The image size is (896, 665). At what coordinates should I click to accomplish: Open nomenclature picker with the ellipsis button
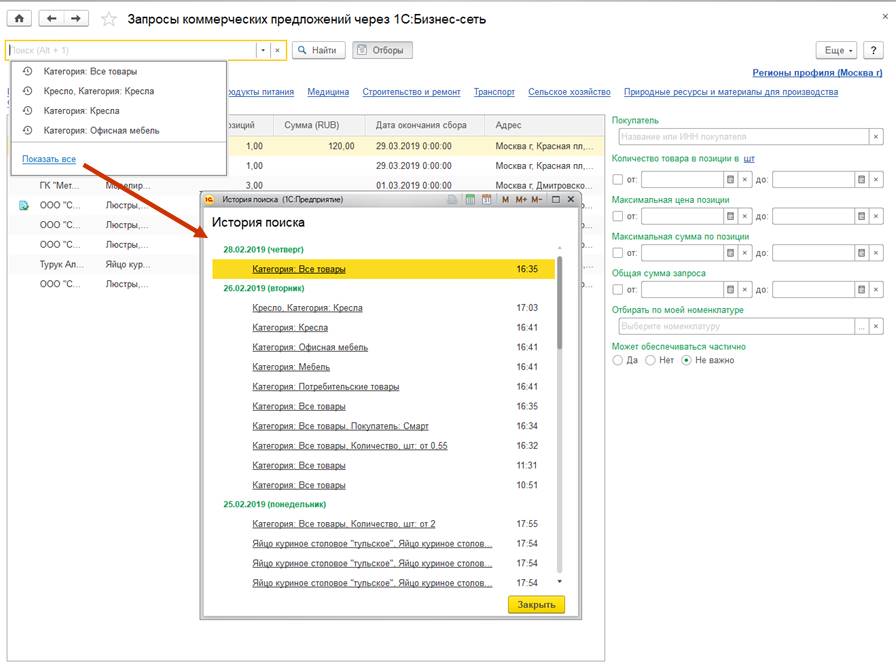pos(860,326)
